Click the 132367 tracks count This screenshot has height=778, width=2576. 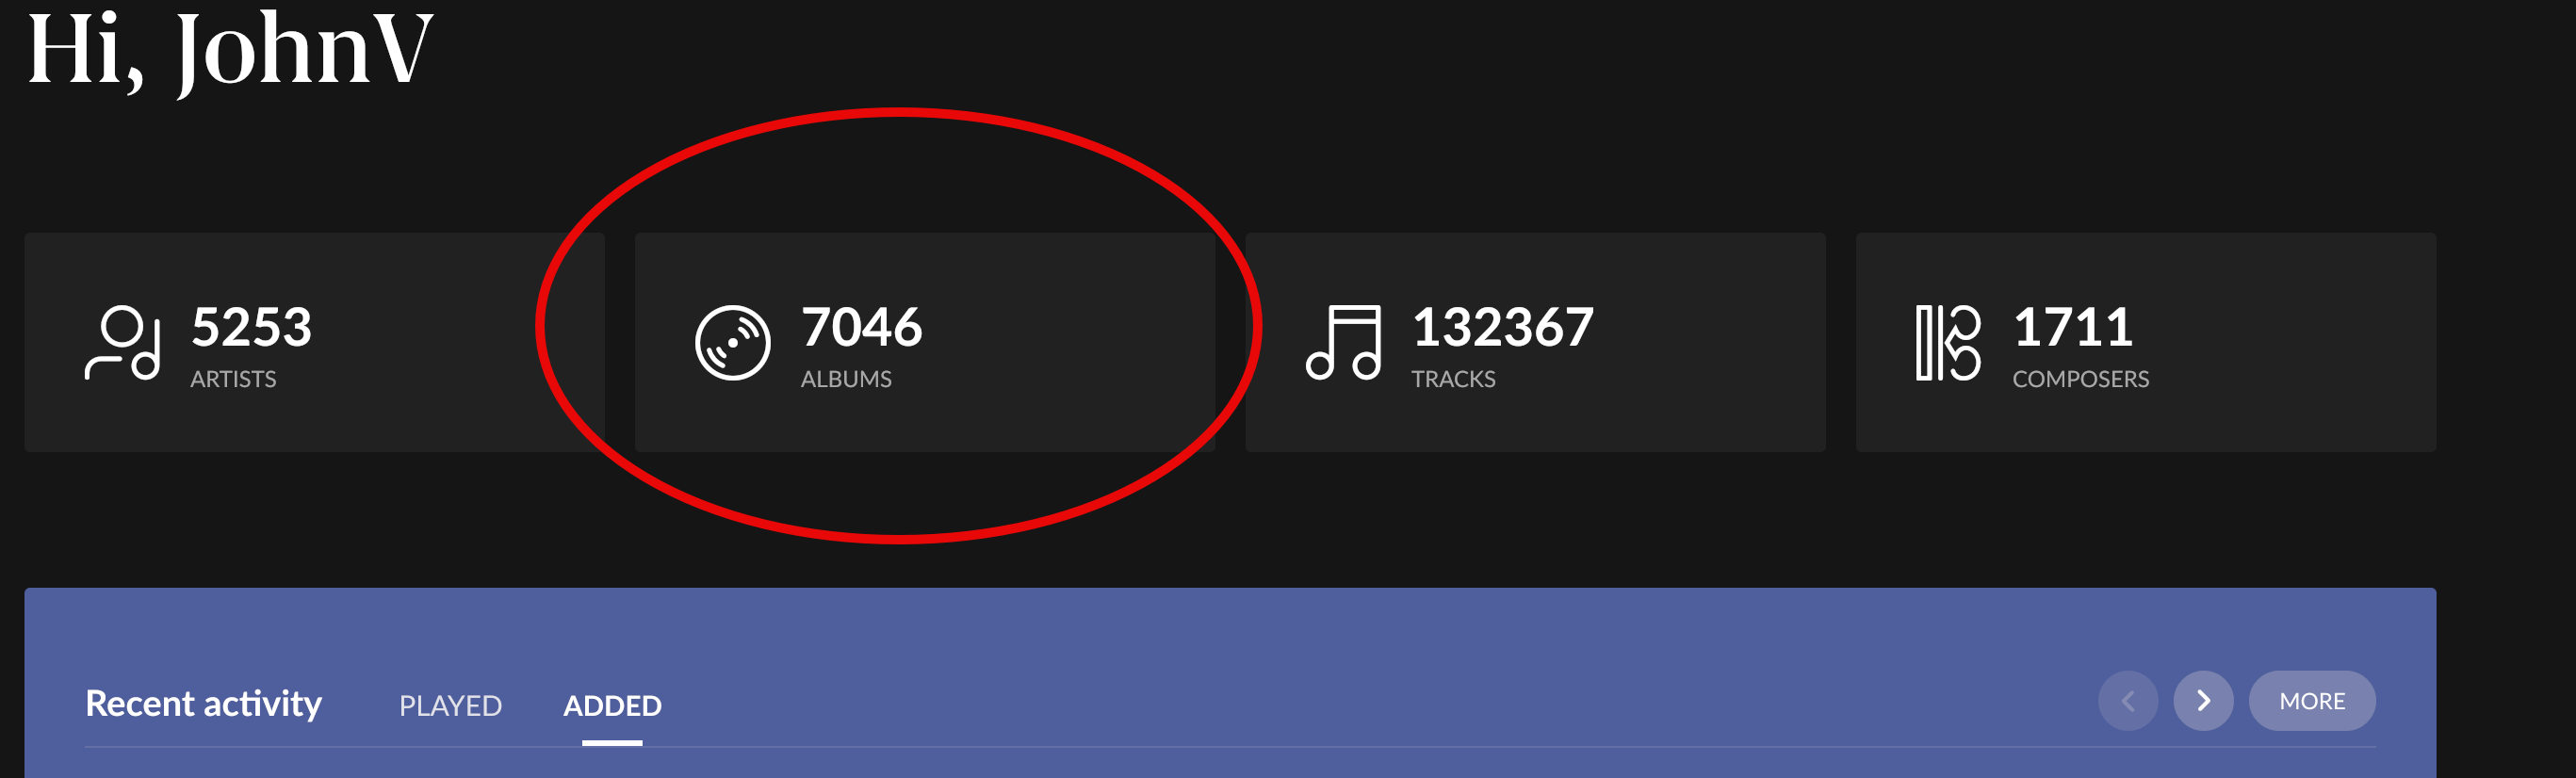point(1502,327)
